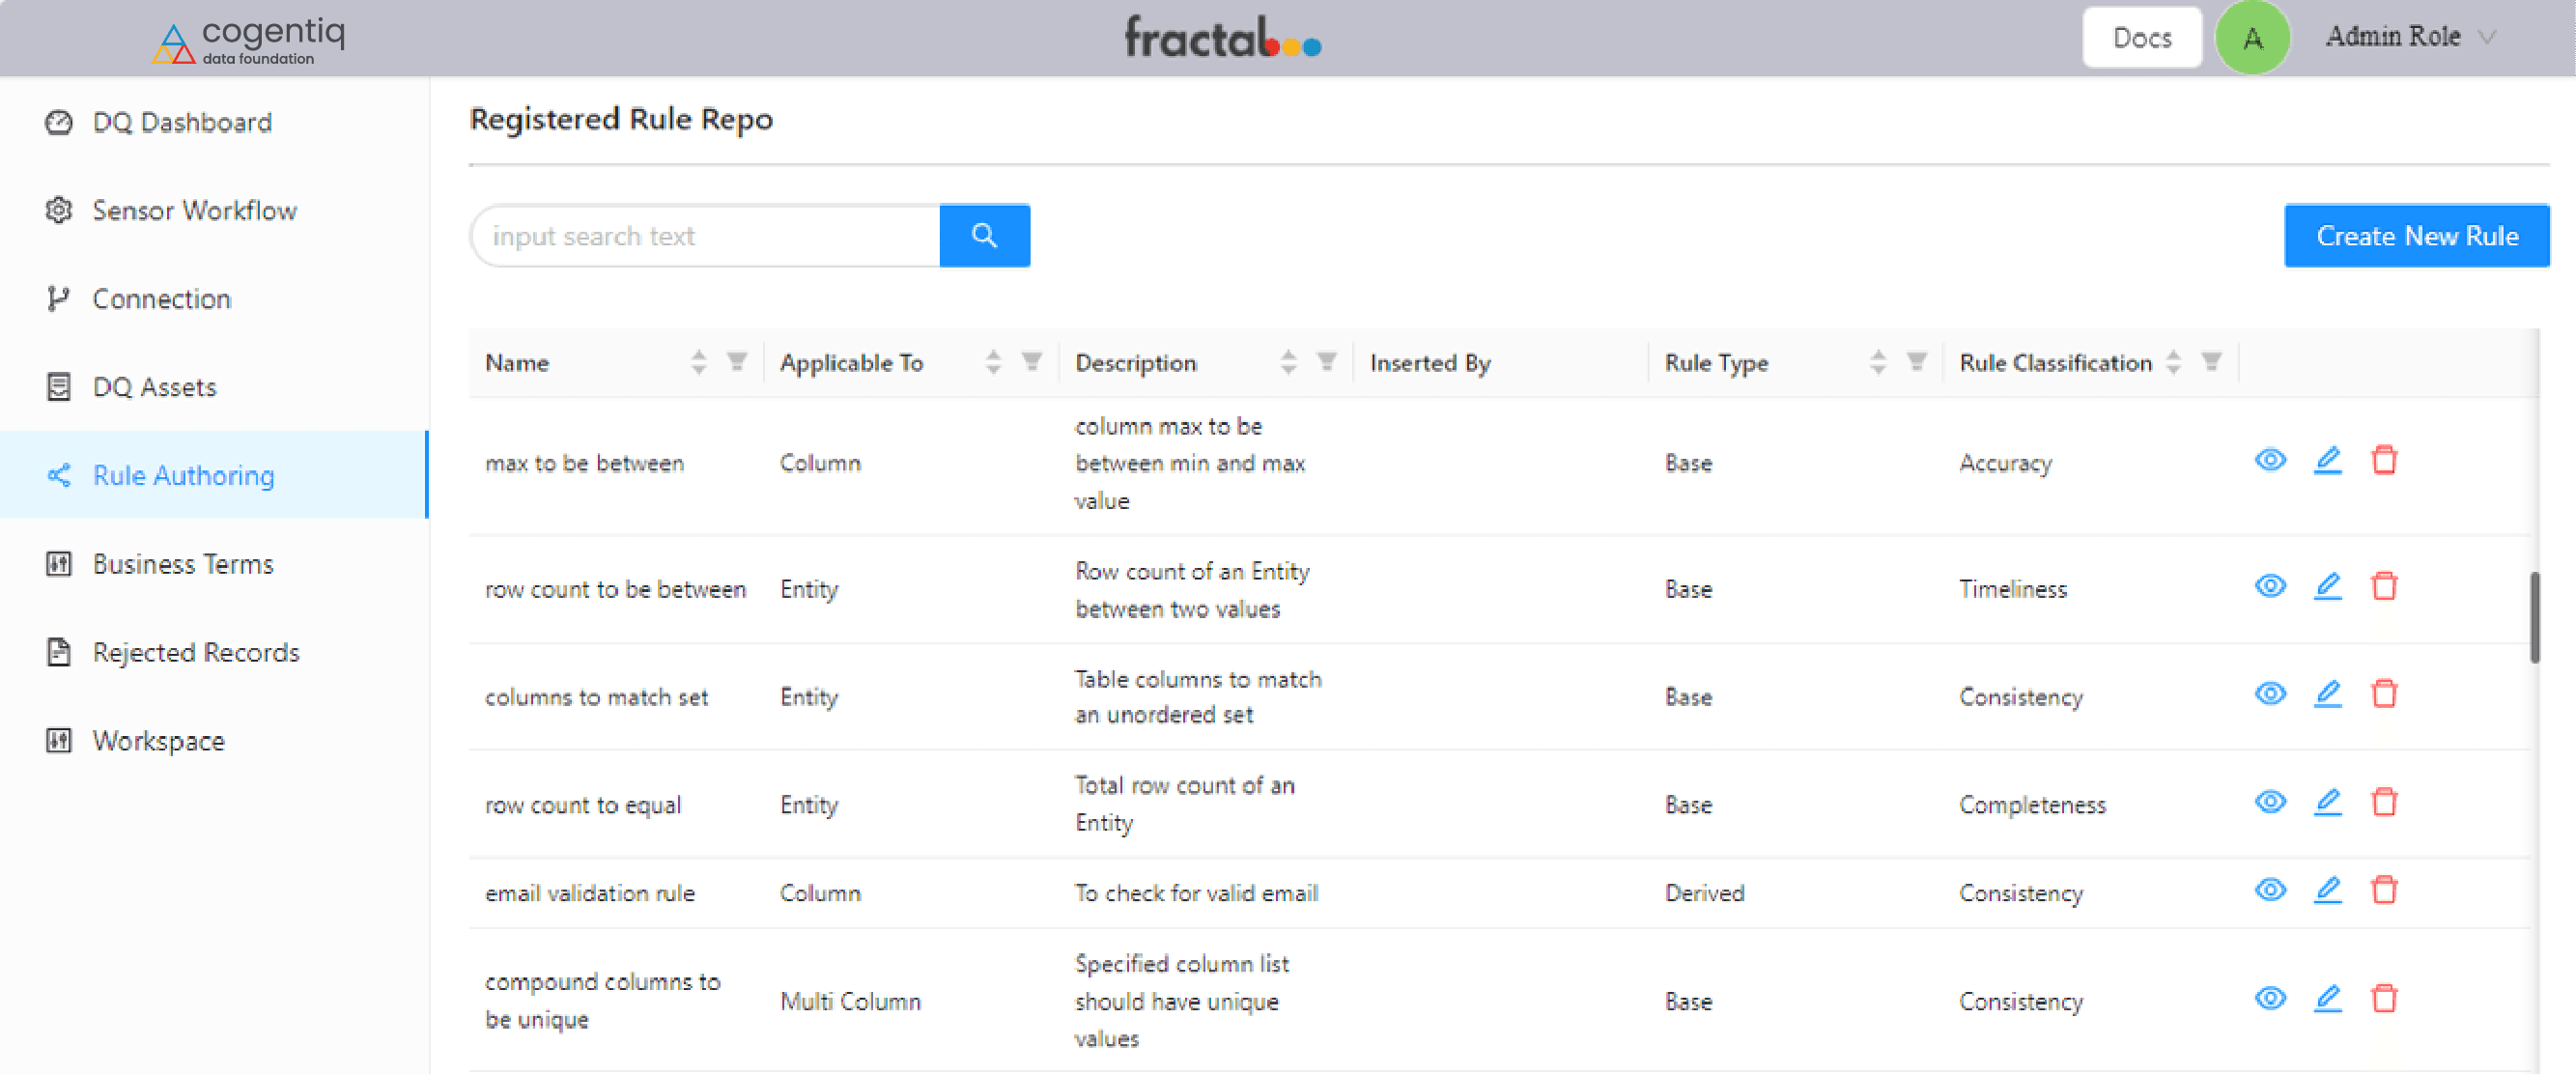The height and width of the screenshot is (1075, 2576).
Task: Edit the 'max to be between' rule
Action: 2328,460
